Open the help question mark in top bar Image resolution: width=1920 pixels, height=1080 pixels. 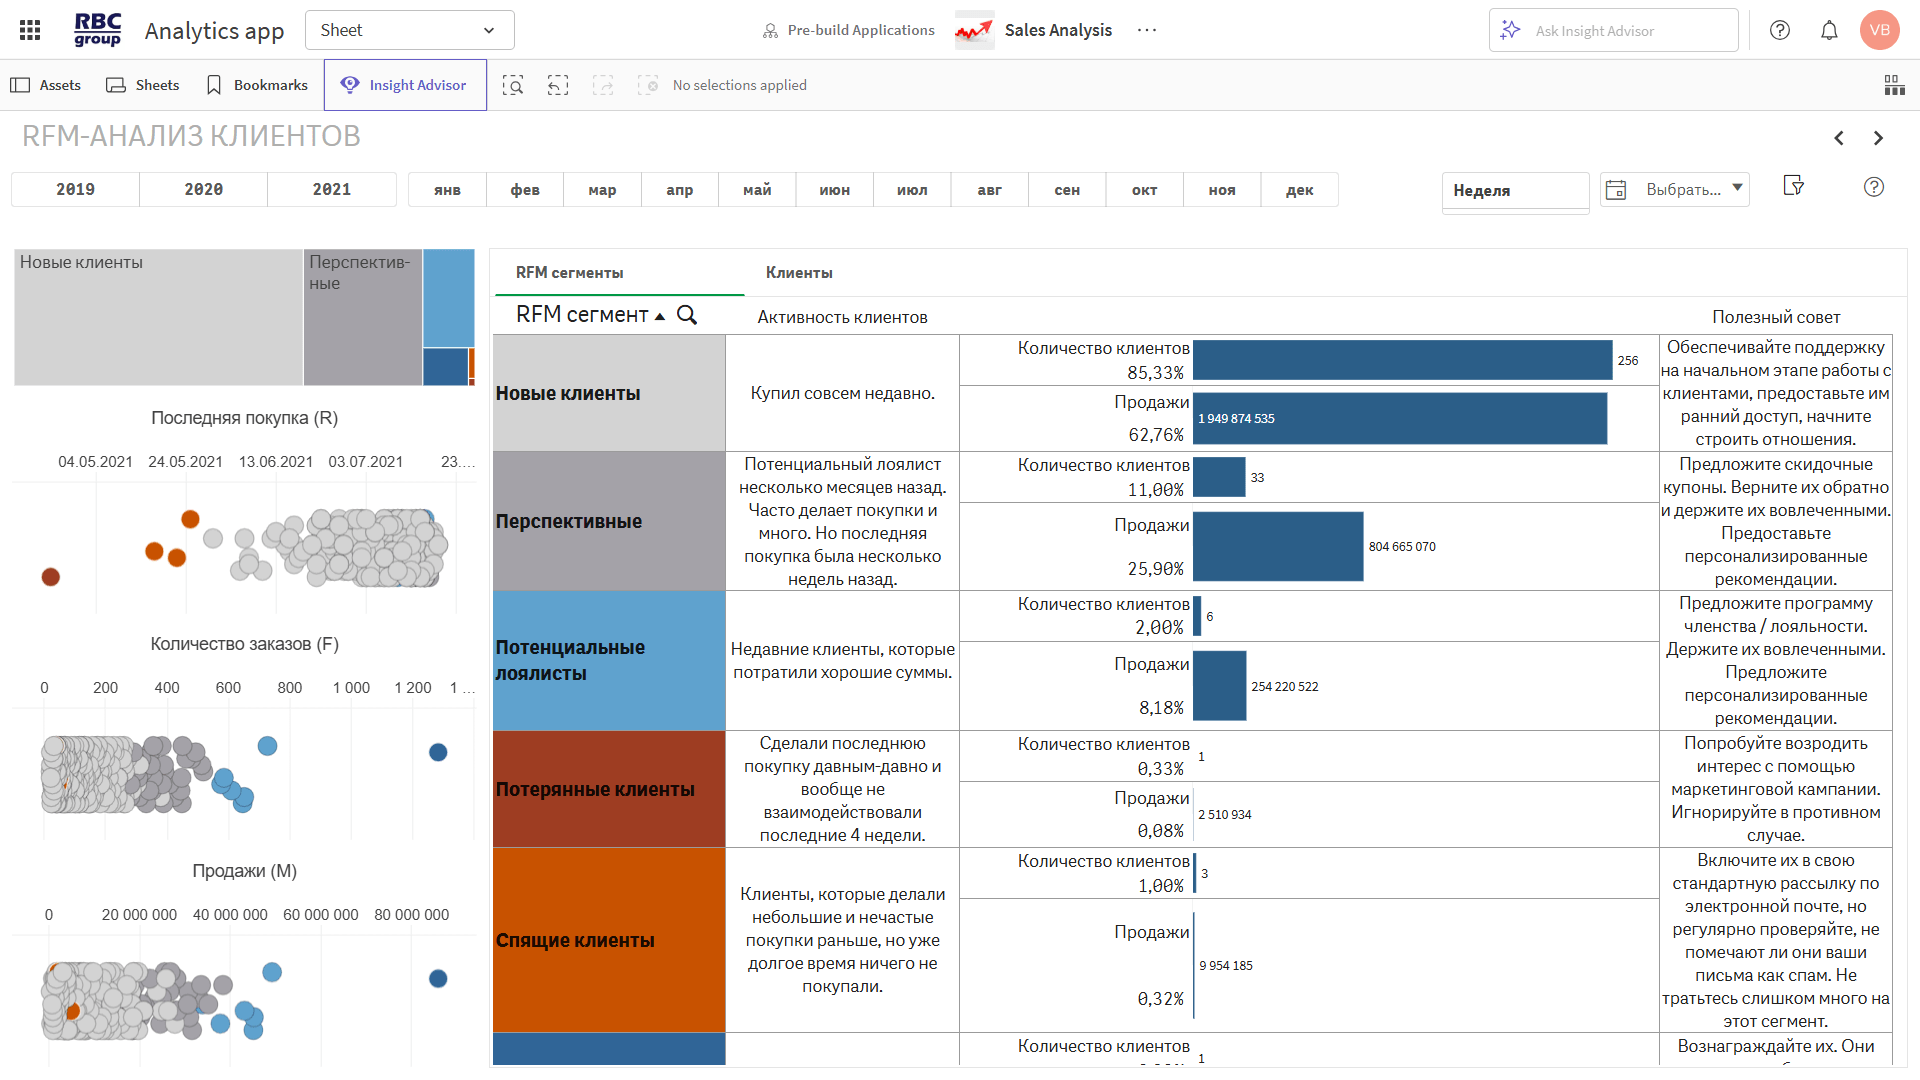pyautogui.click(x=1780, y=30)
